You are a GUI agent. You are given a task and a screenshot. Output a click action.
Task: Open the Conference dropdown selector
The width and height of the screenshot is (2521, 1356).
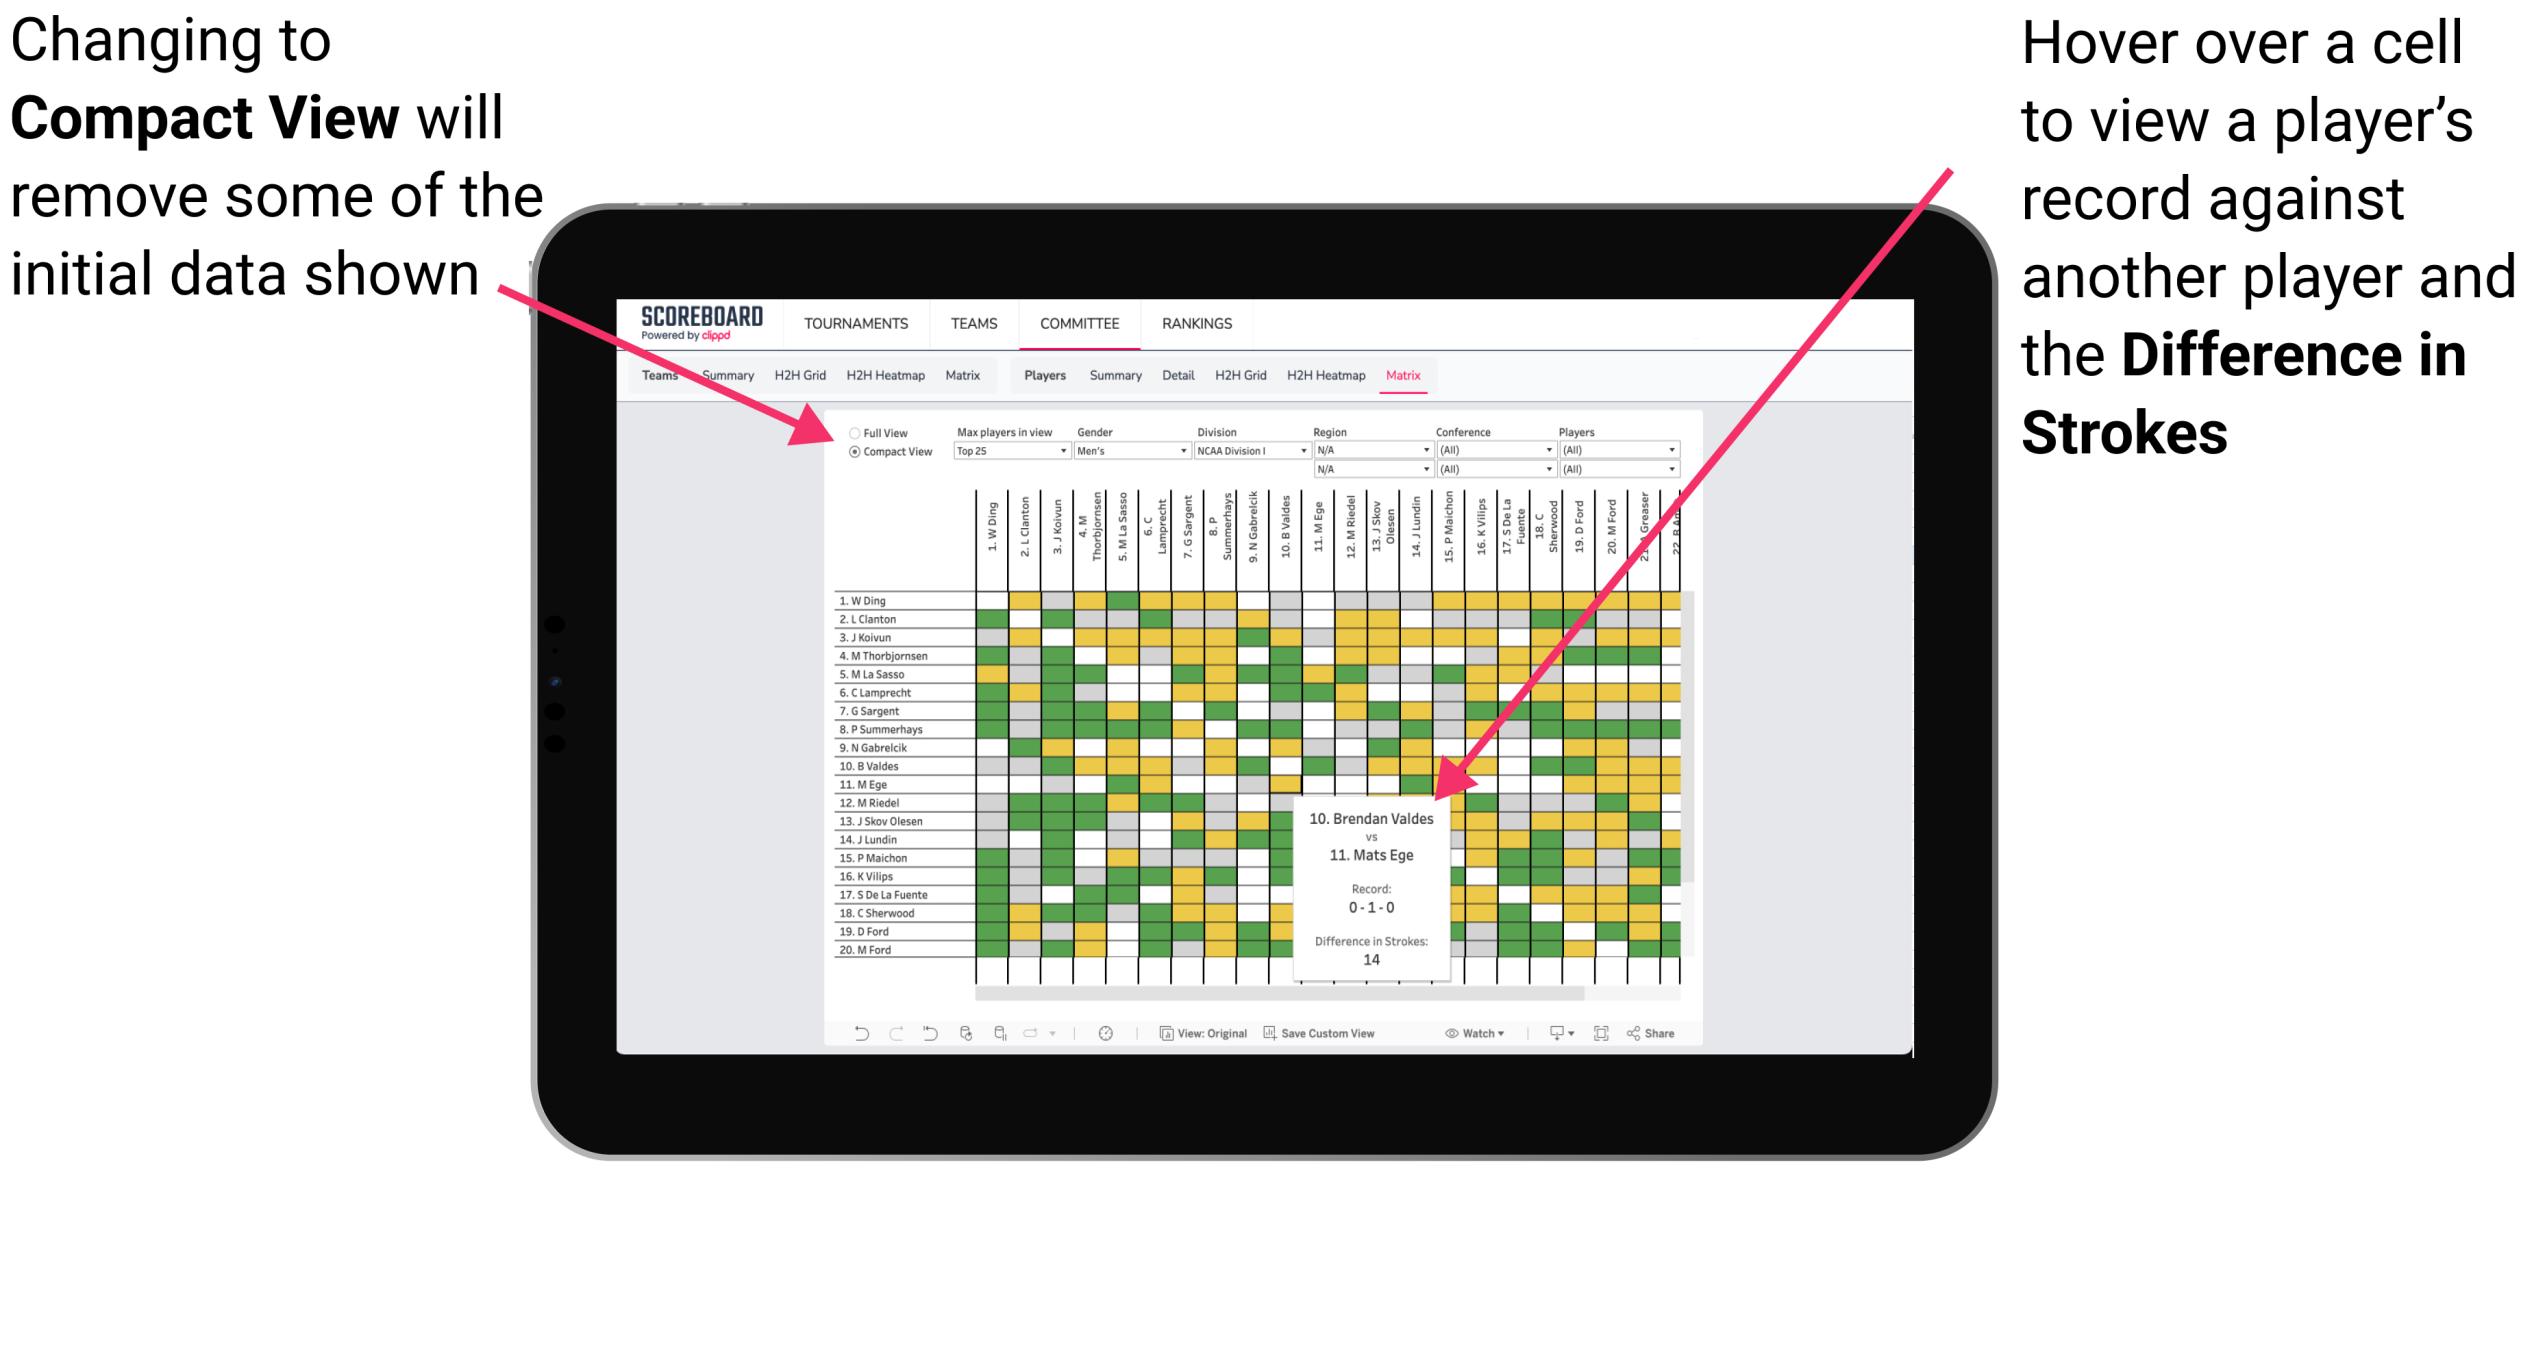pyautogui.click(x=1493, y=451)
